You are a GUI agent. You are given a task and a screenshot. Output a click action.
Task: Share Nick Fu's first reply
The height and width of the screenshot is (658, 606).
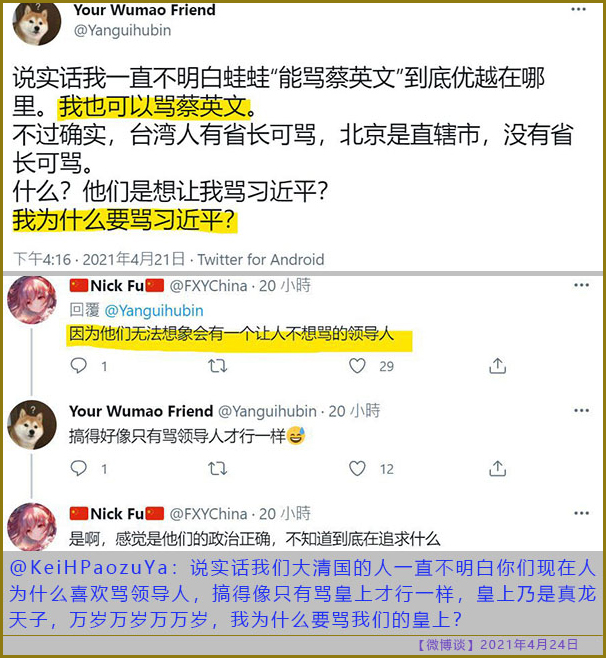click(x=497, y=366)
